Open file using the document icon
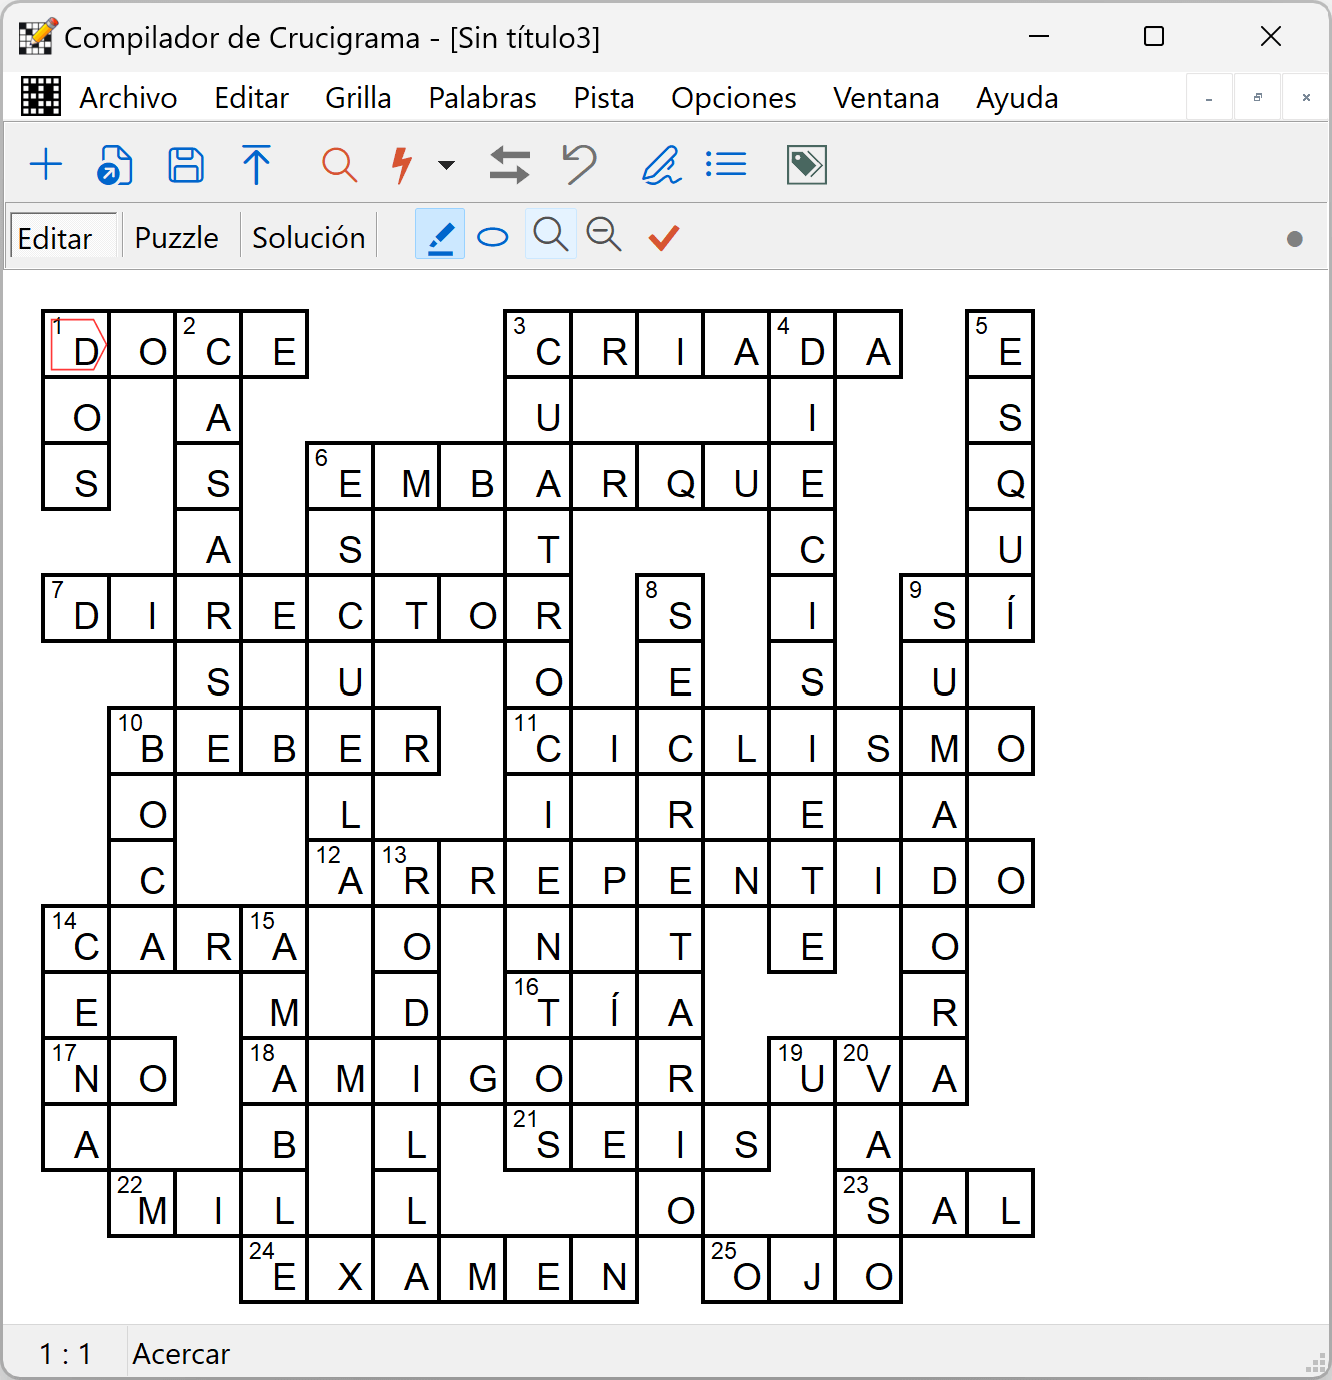This screenshot has height=1380, width=1332. click(115, 165)
